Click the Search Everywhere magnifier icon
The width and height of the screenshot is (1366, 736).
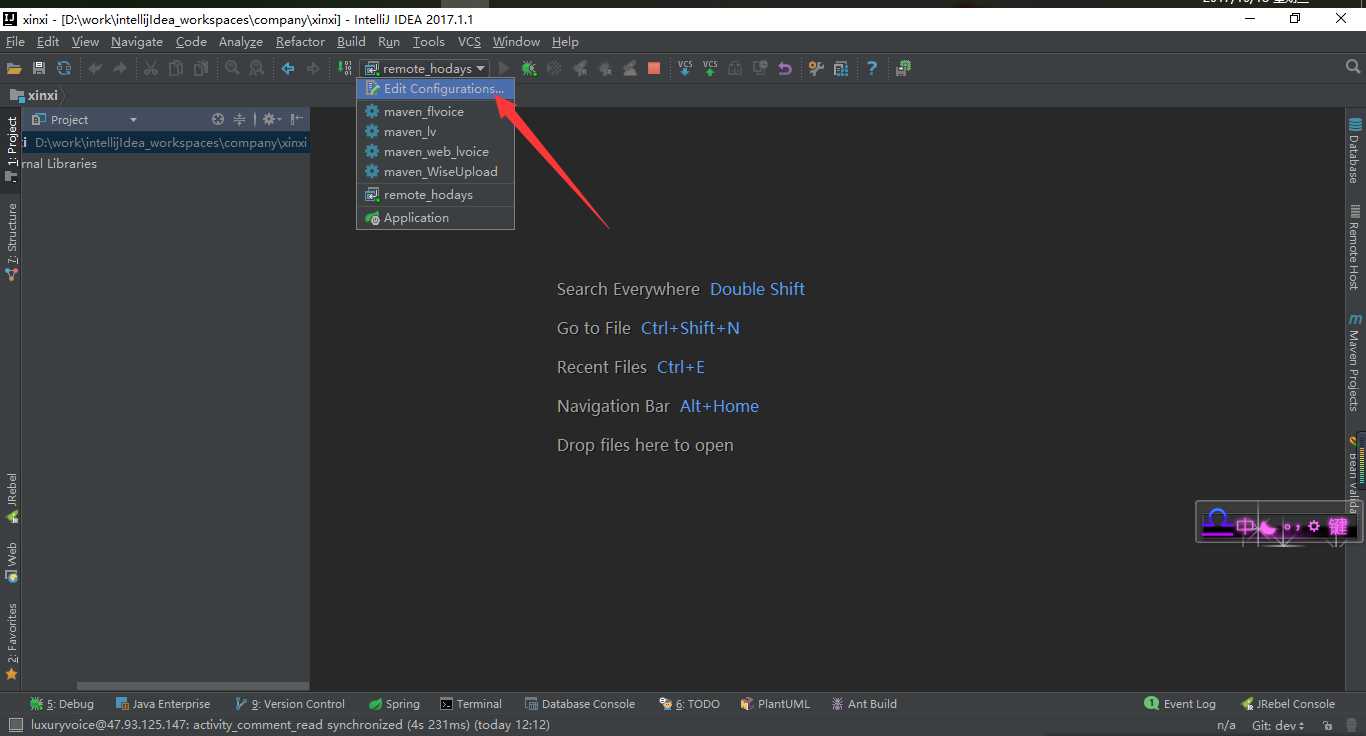pos(1353,67)
